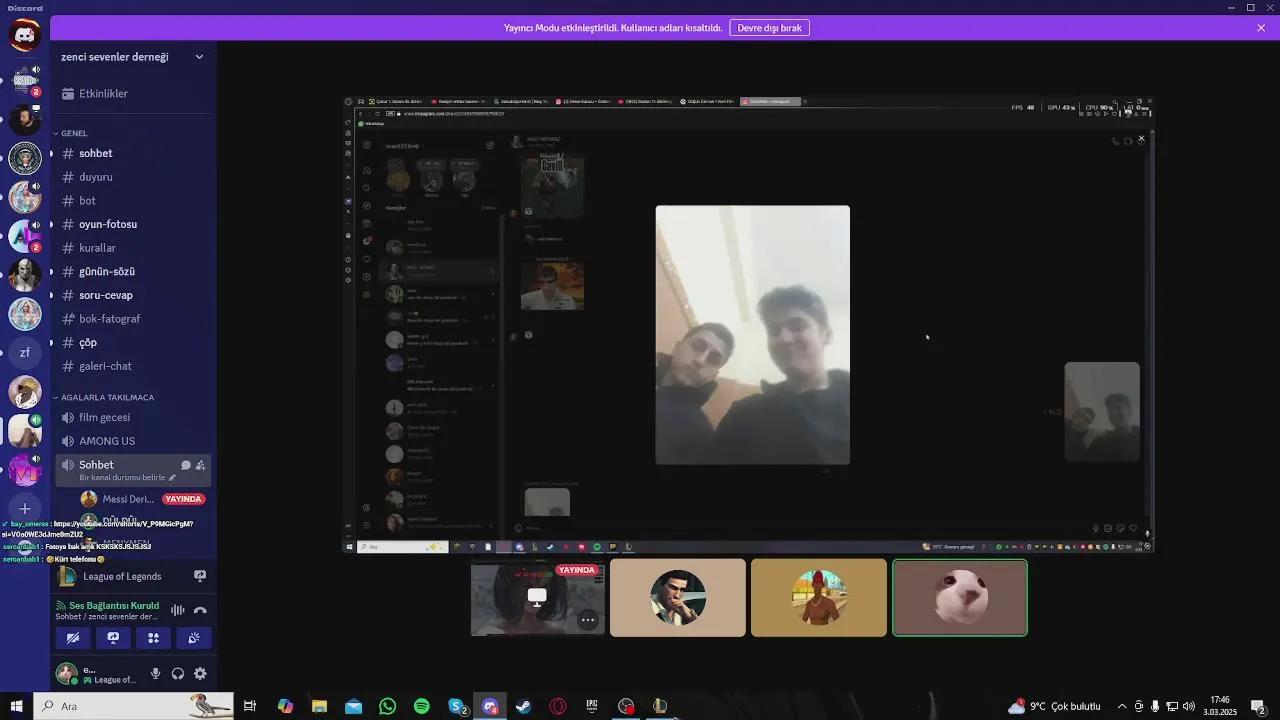Image resolution: width=1280 pixels, height=720 pixels.
Task: Join the AMONG US voice channel
Action: pyautogui.click(x=133, y=441)
